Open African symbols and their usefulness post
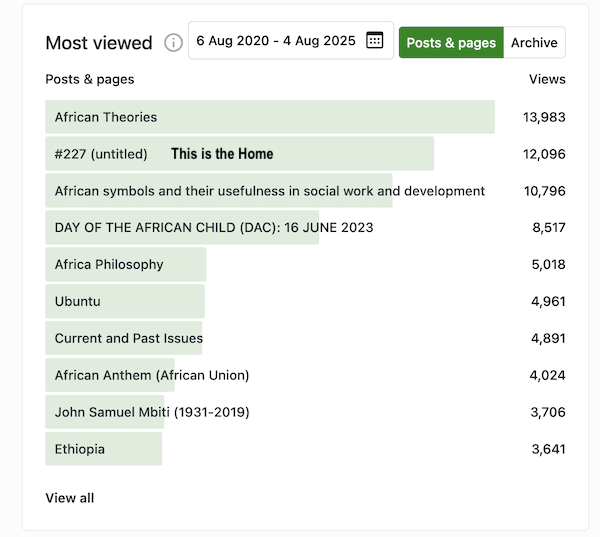The image size is (600, 537). click(270, 191)
